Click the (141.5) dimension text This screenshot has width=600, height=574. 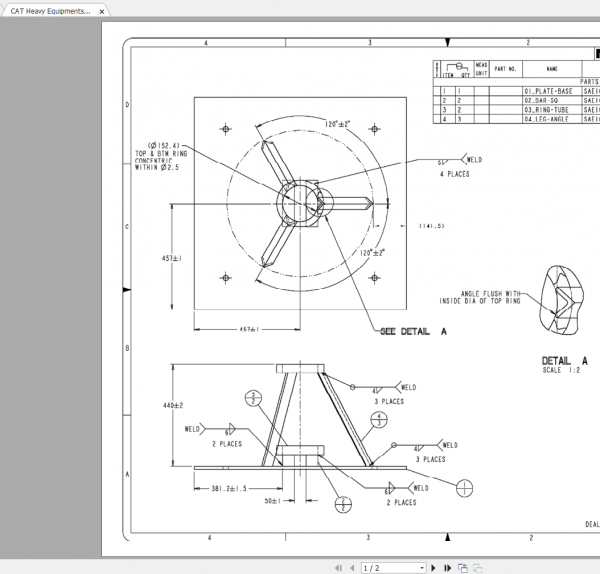coord(432,226)
